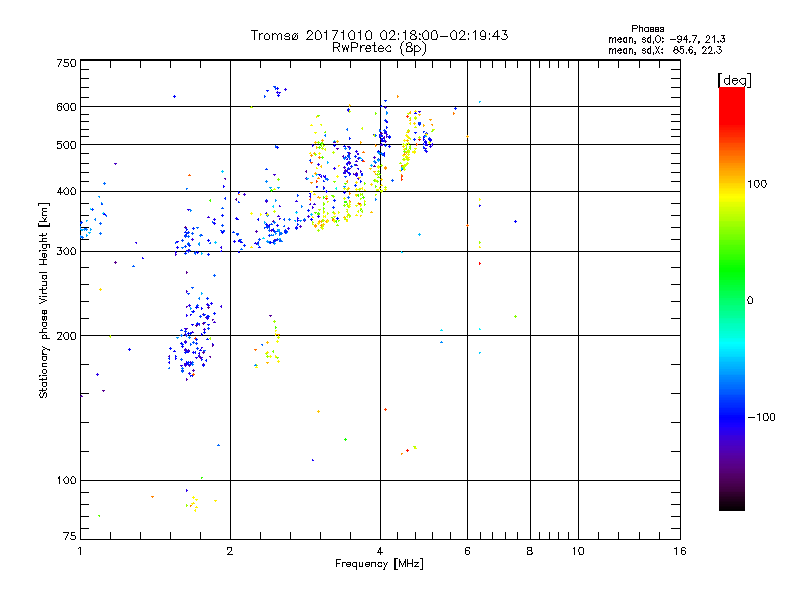Click the 16 tick label on frequency axis
The image size is (800, 600).
pos(678,551)
